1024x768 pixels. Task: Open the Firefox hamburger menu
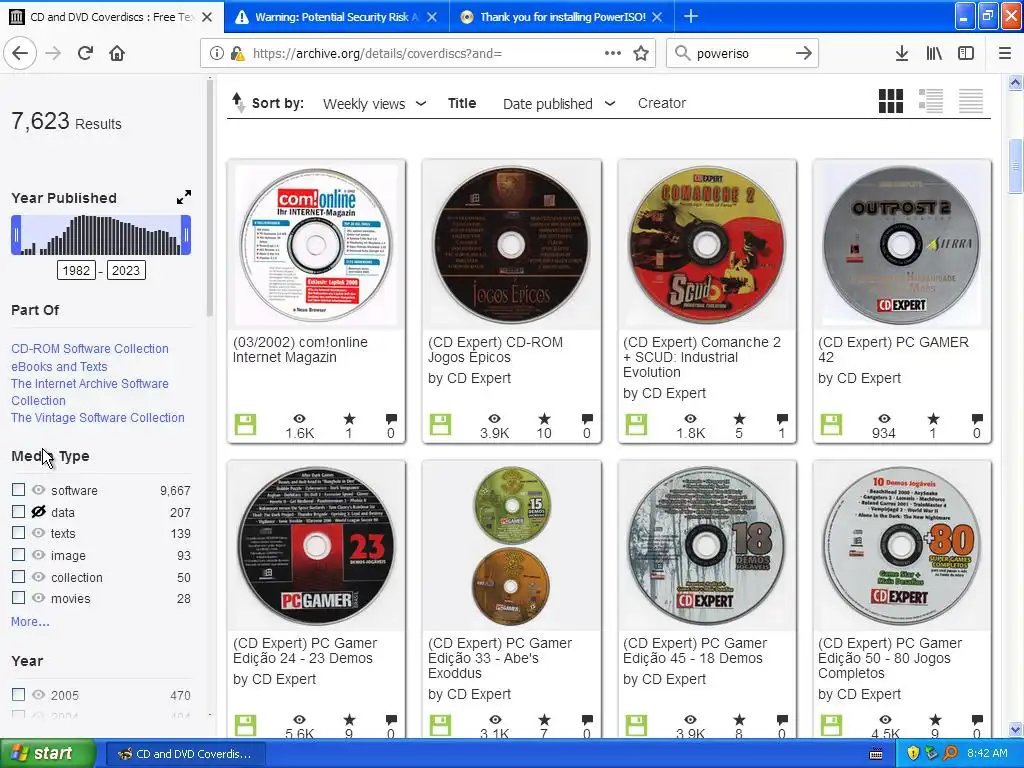click(1005, 54)
